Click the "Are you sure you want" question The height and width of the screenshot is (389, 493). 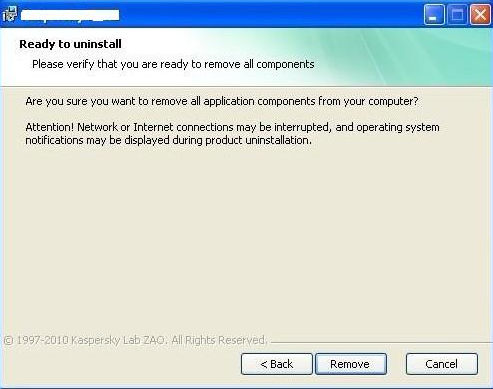pyautogui.click(x=222, y=101)
